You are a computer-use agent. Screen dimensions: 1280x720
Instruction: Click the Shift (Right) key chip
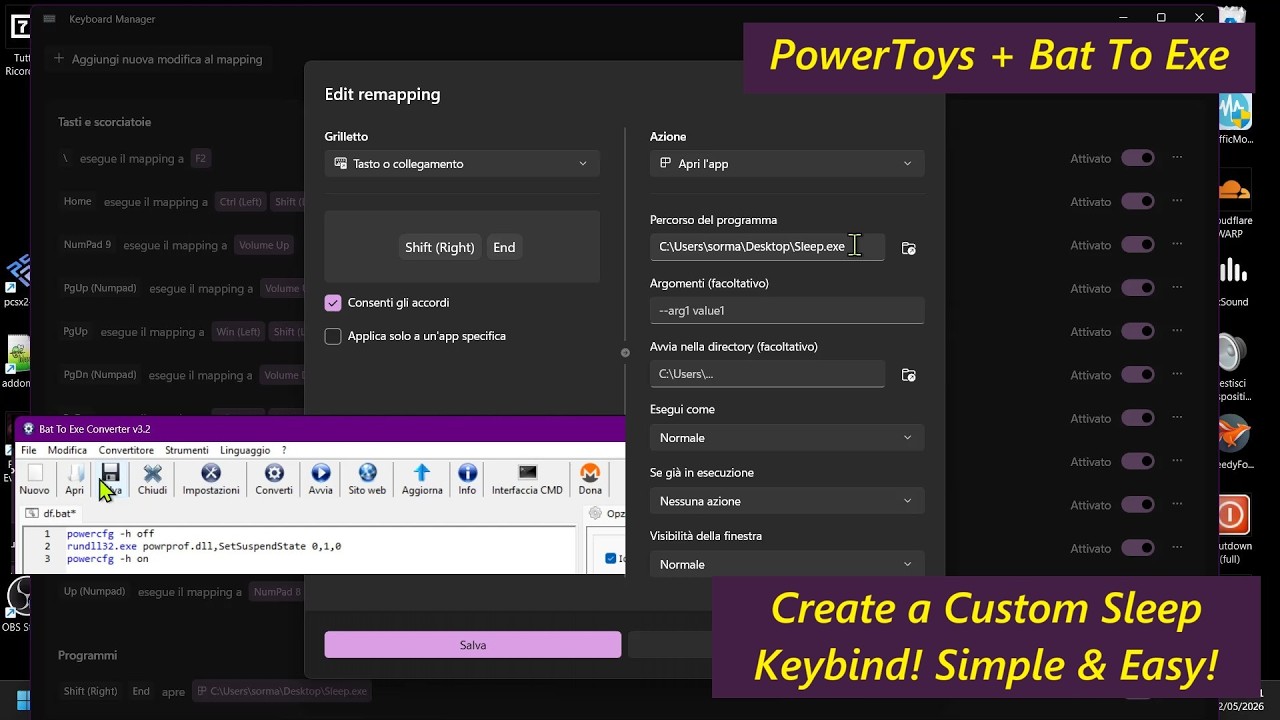[x=439, y=247]
